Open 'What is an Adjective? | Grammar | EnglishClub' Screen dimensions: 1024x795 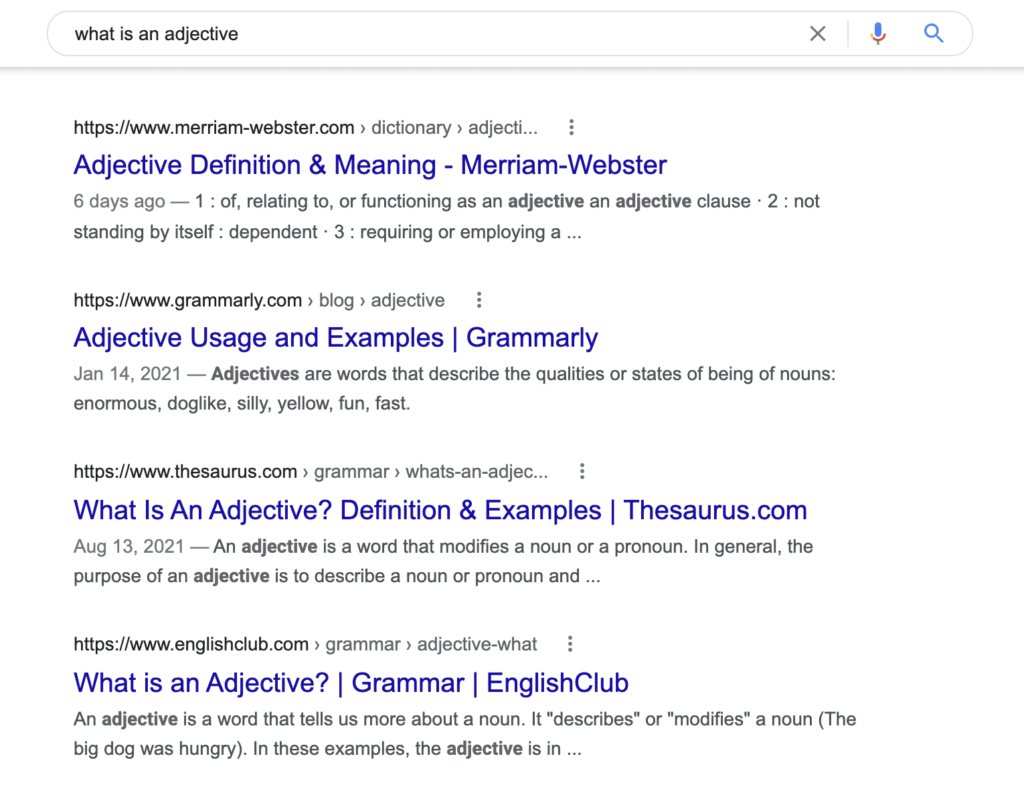coord(350,682)
